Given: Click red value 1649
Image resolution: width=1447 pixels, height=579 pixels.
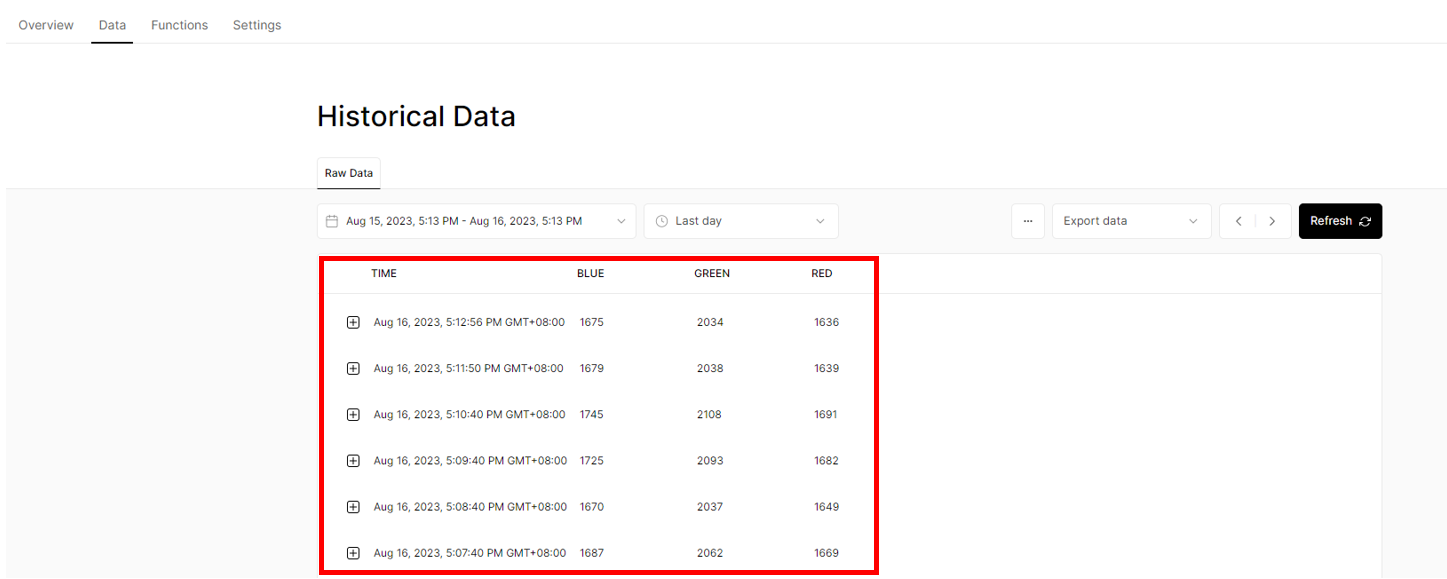Looking at the screenshot, I should 827,506.
